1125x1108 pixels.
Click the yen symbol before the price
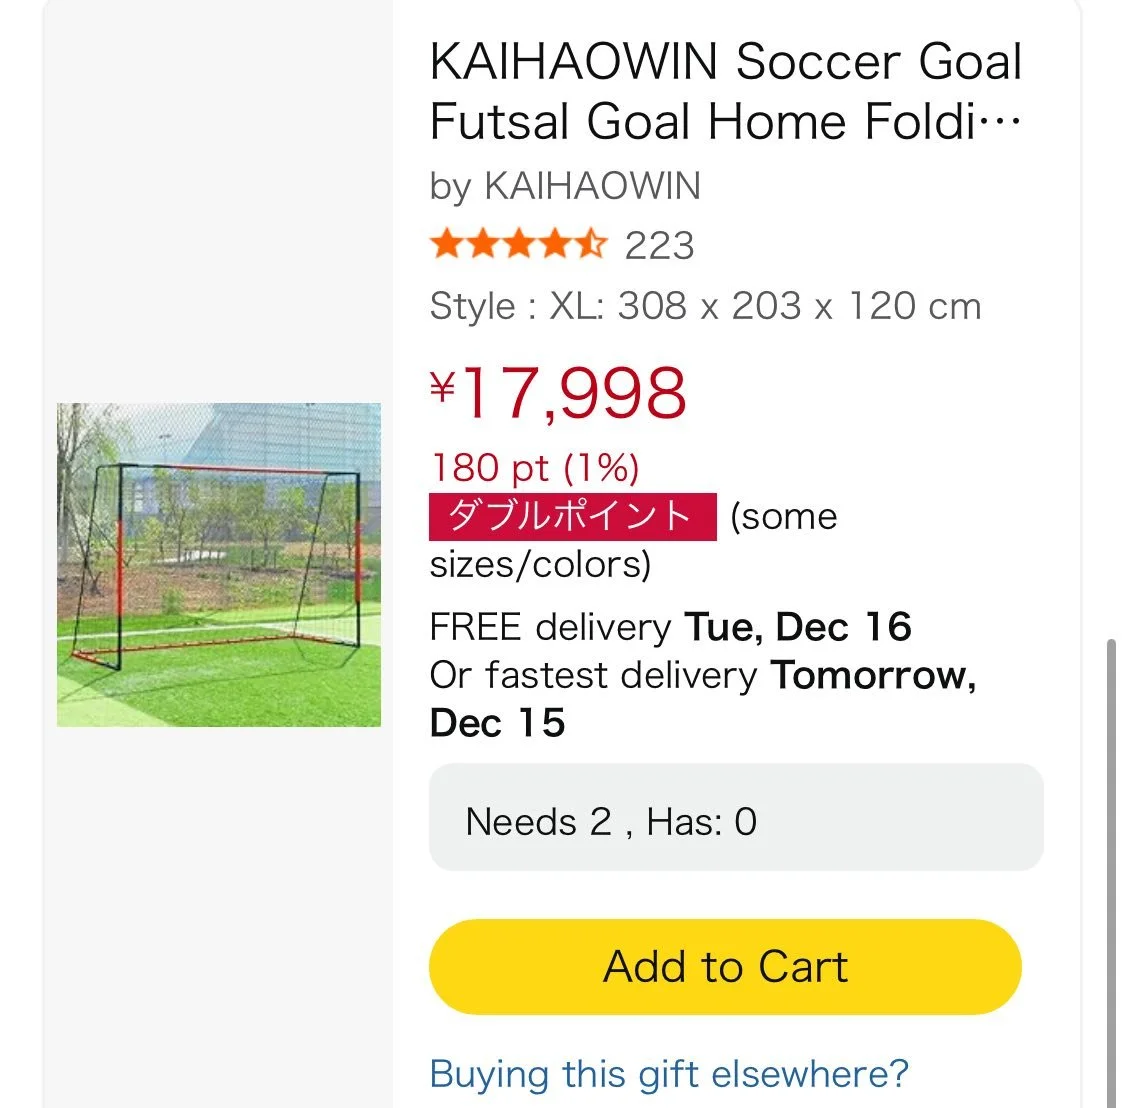point(442,386)
